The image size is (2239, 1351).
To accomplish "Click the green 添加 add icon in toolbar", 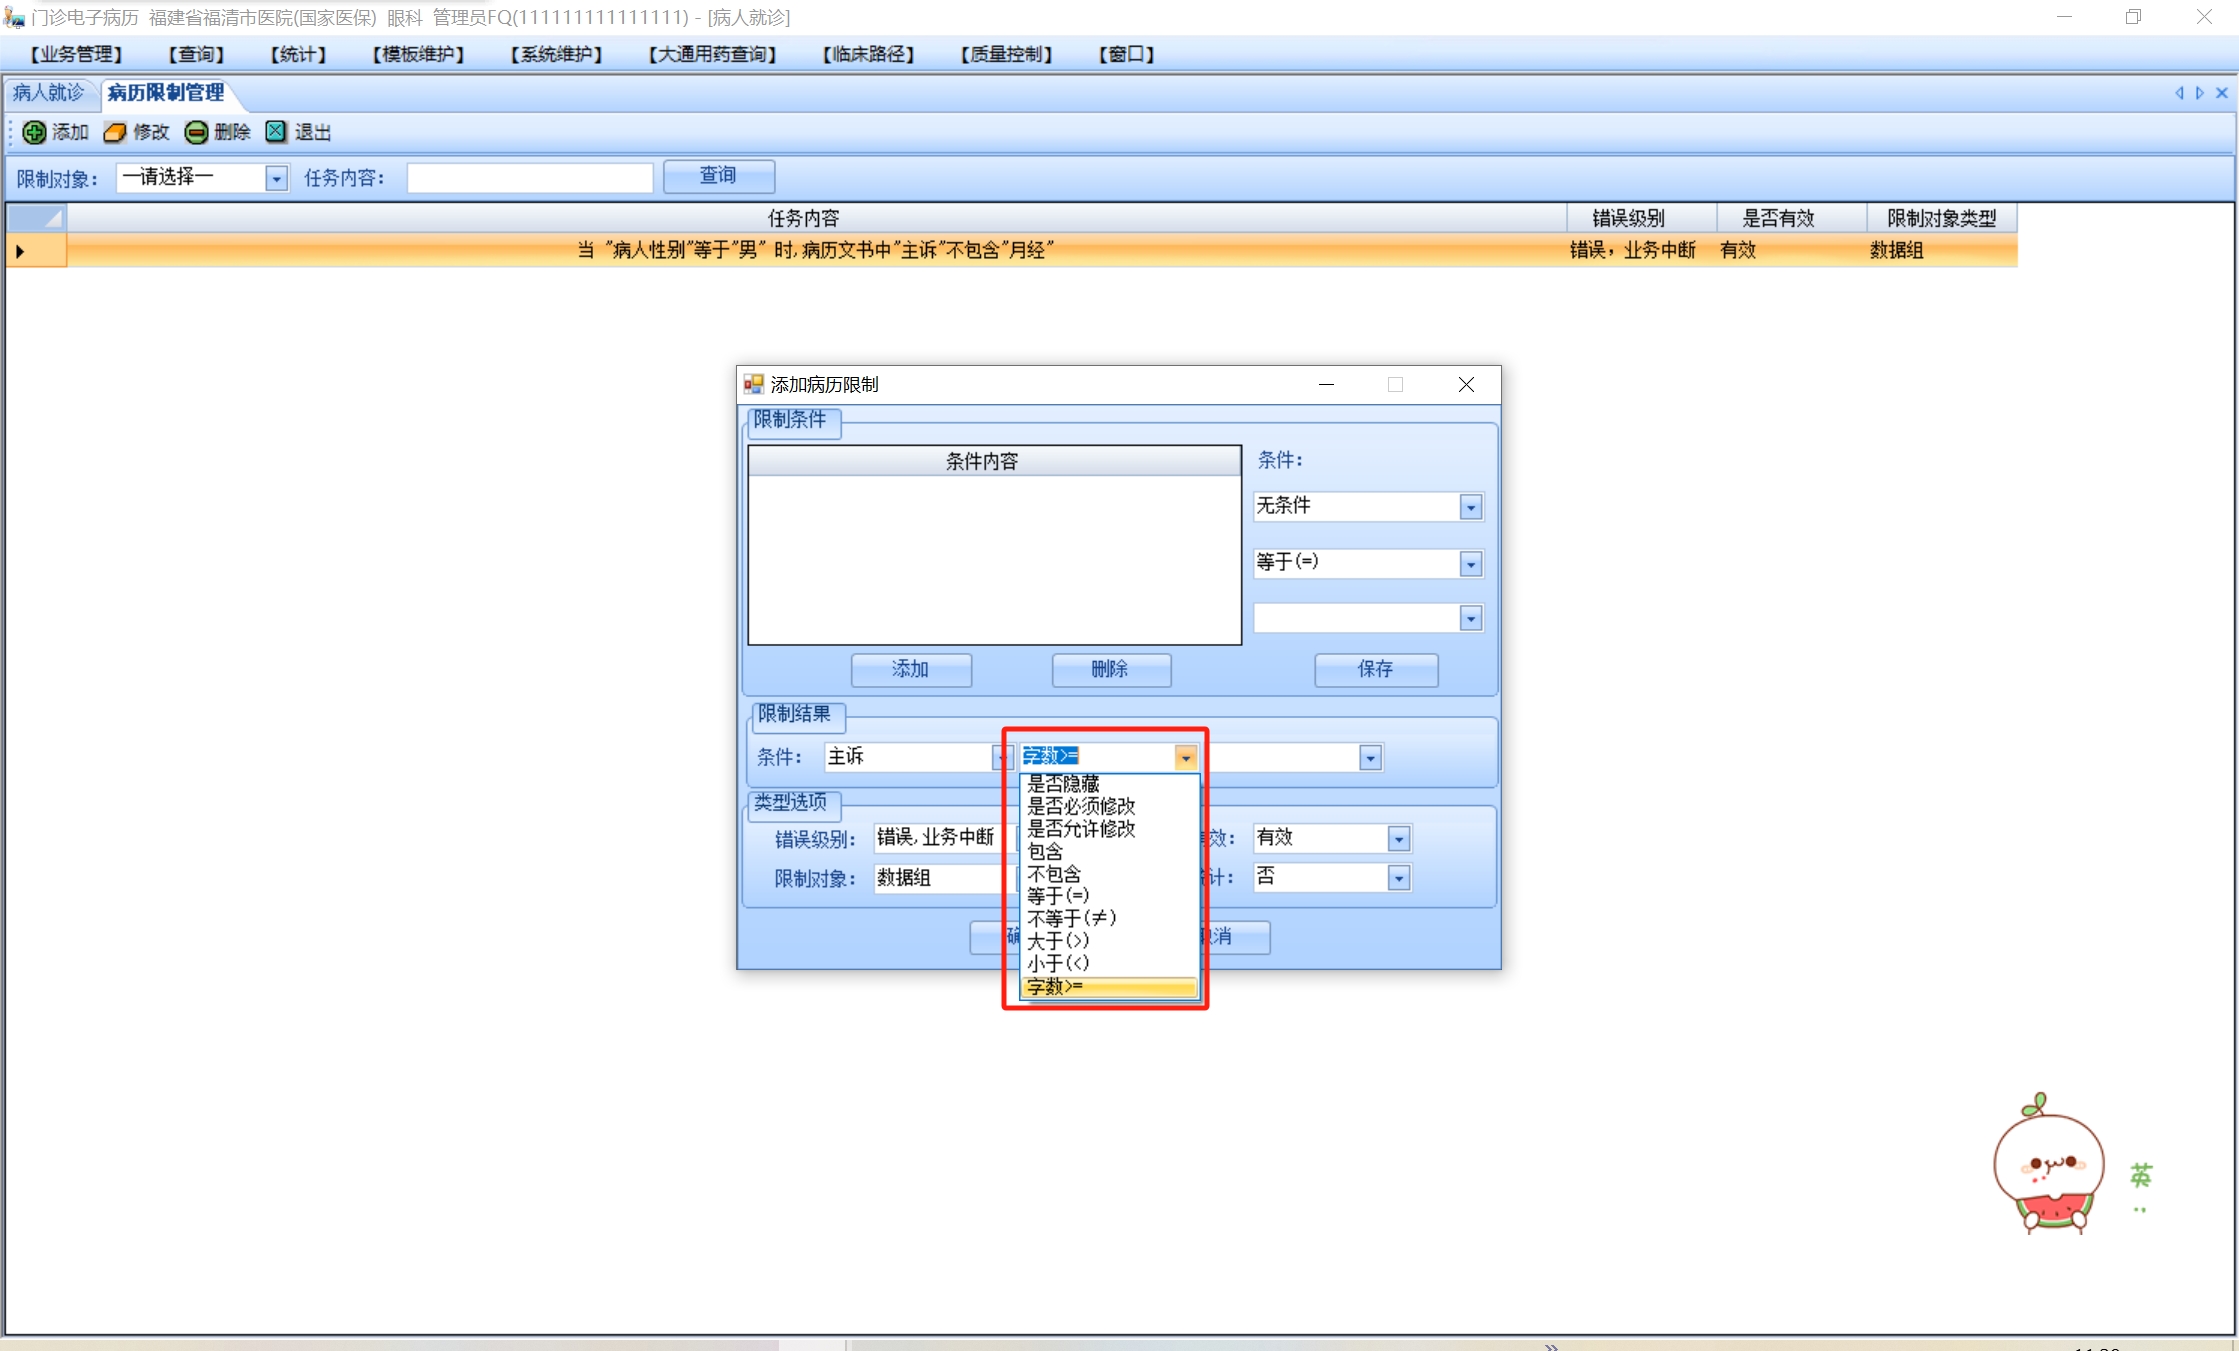I will click(34, 132).
